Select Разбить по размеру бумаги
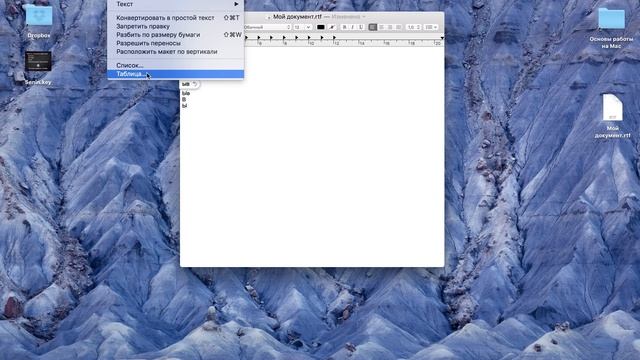Screen dimensions: 640x360 click(x=176, y=35)
